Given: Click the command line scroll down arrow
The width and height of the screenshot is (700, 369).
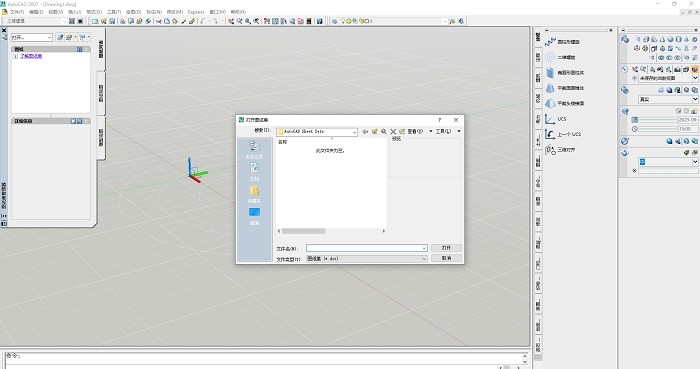Looking at the screenshot, I should [x=525, y=361].
